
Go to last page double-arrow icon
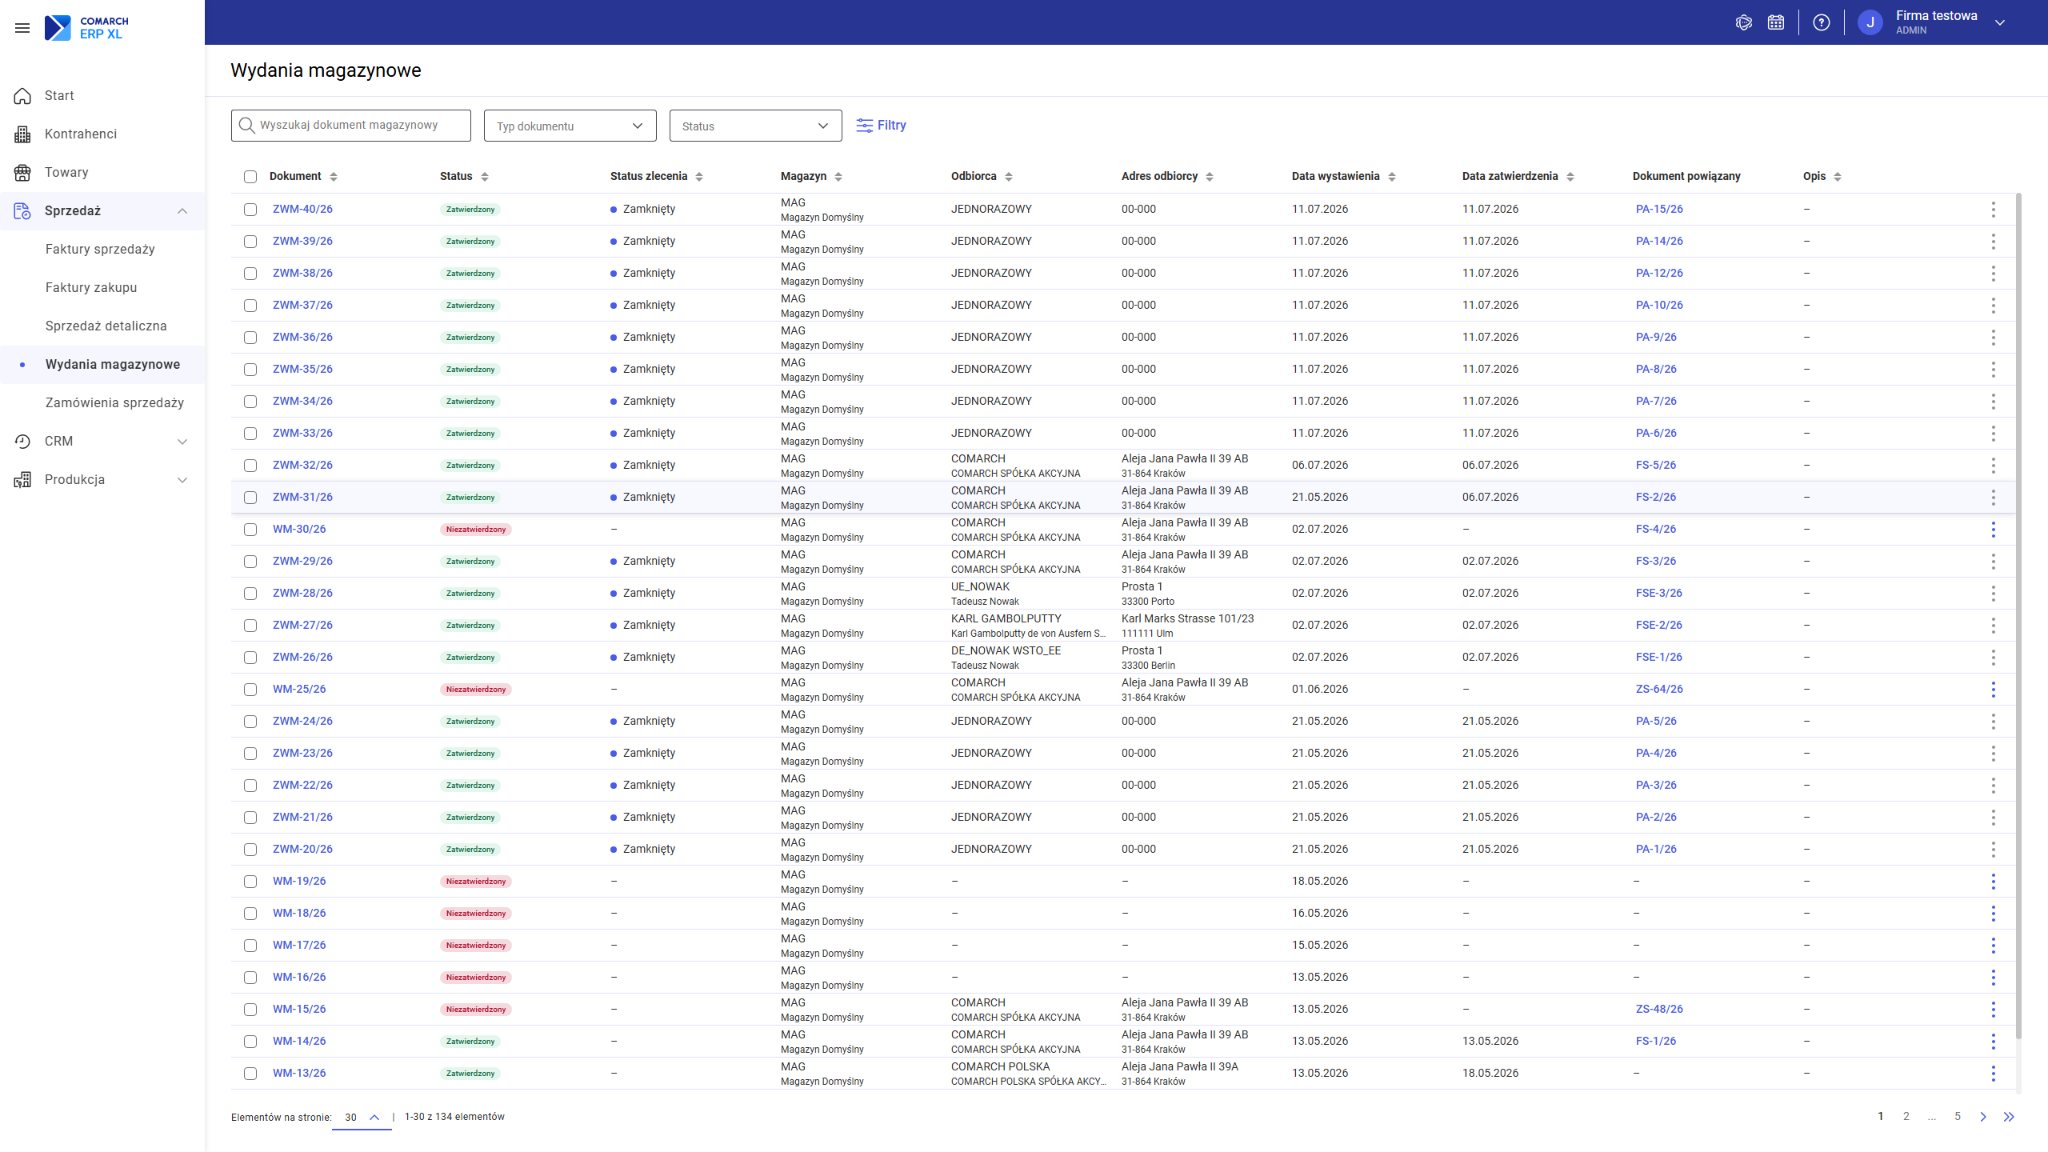coord(2009,1116)
